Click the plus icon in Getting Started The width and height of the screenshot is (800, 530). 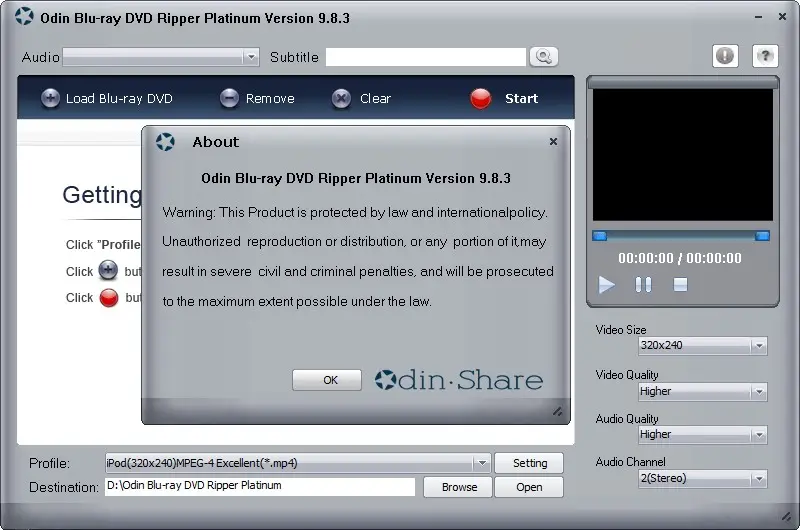pos(108,270)
